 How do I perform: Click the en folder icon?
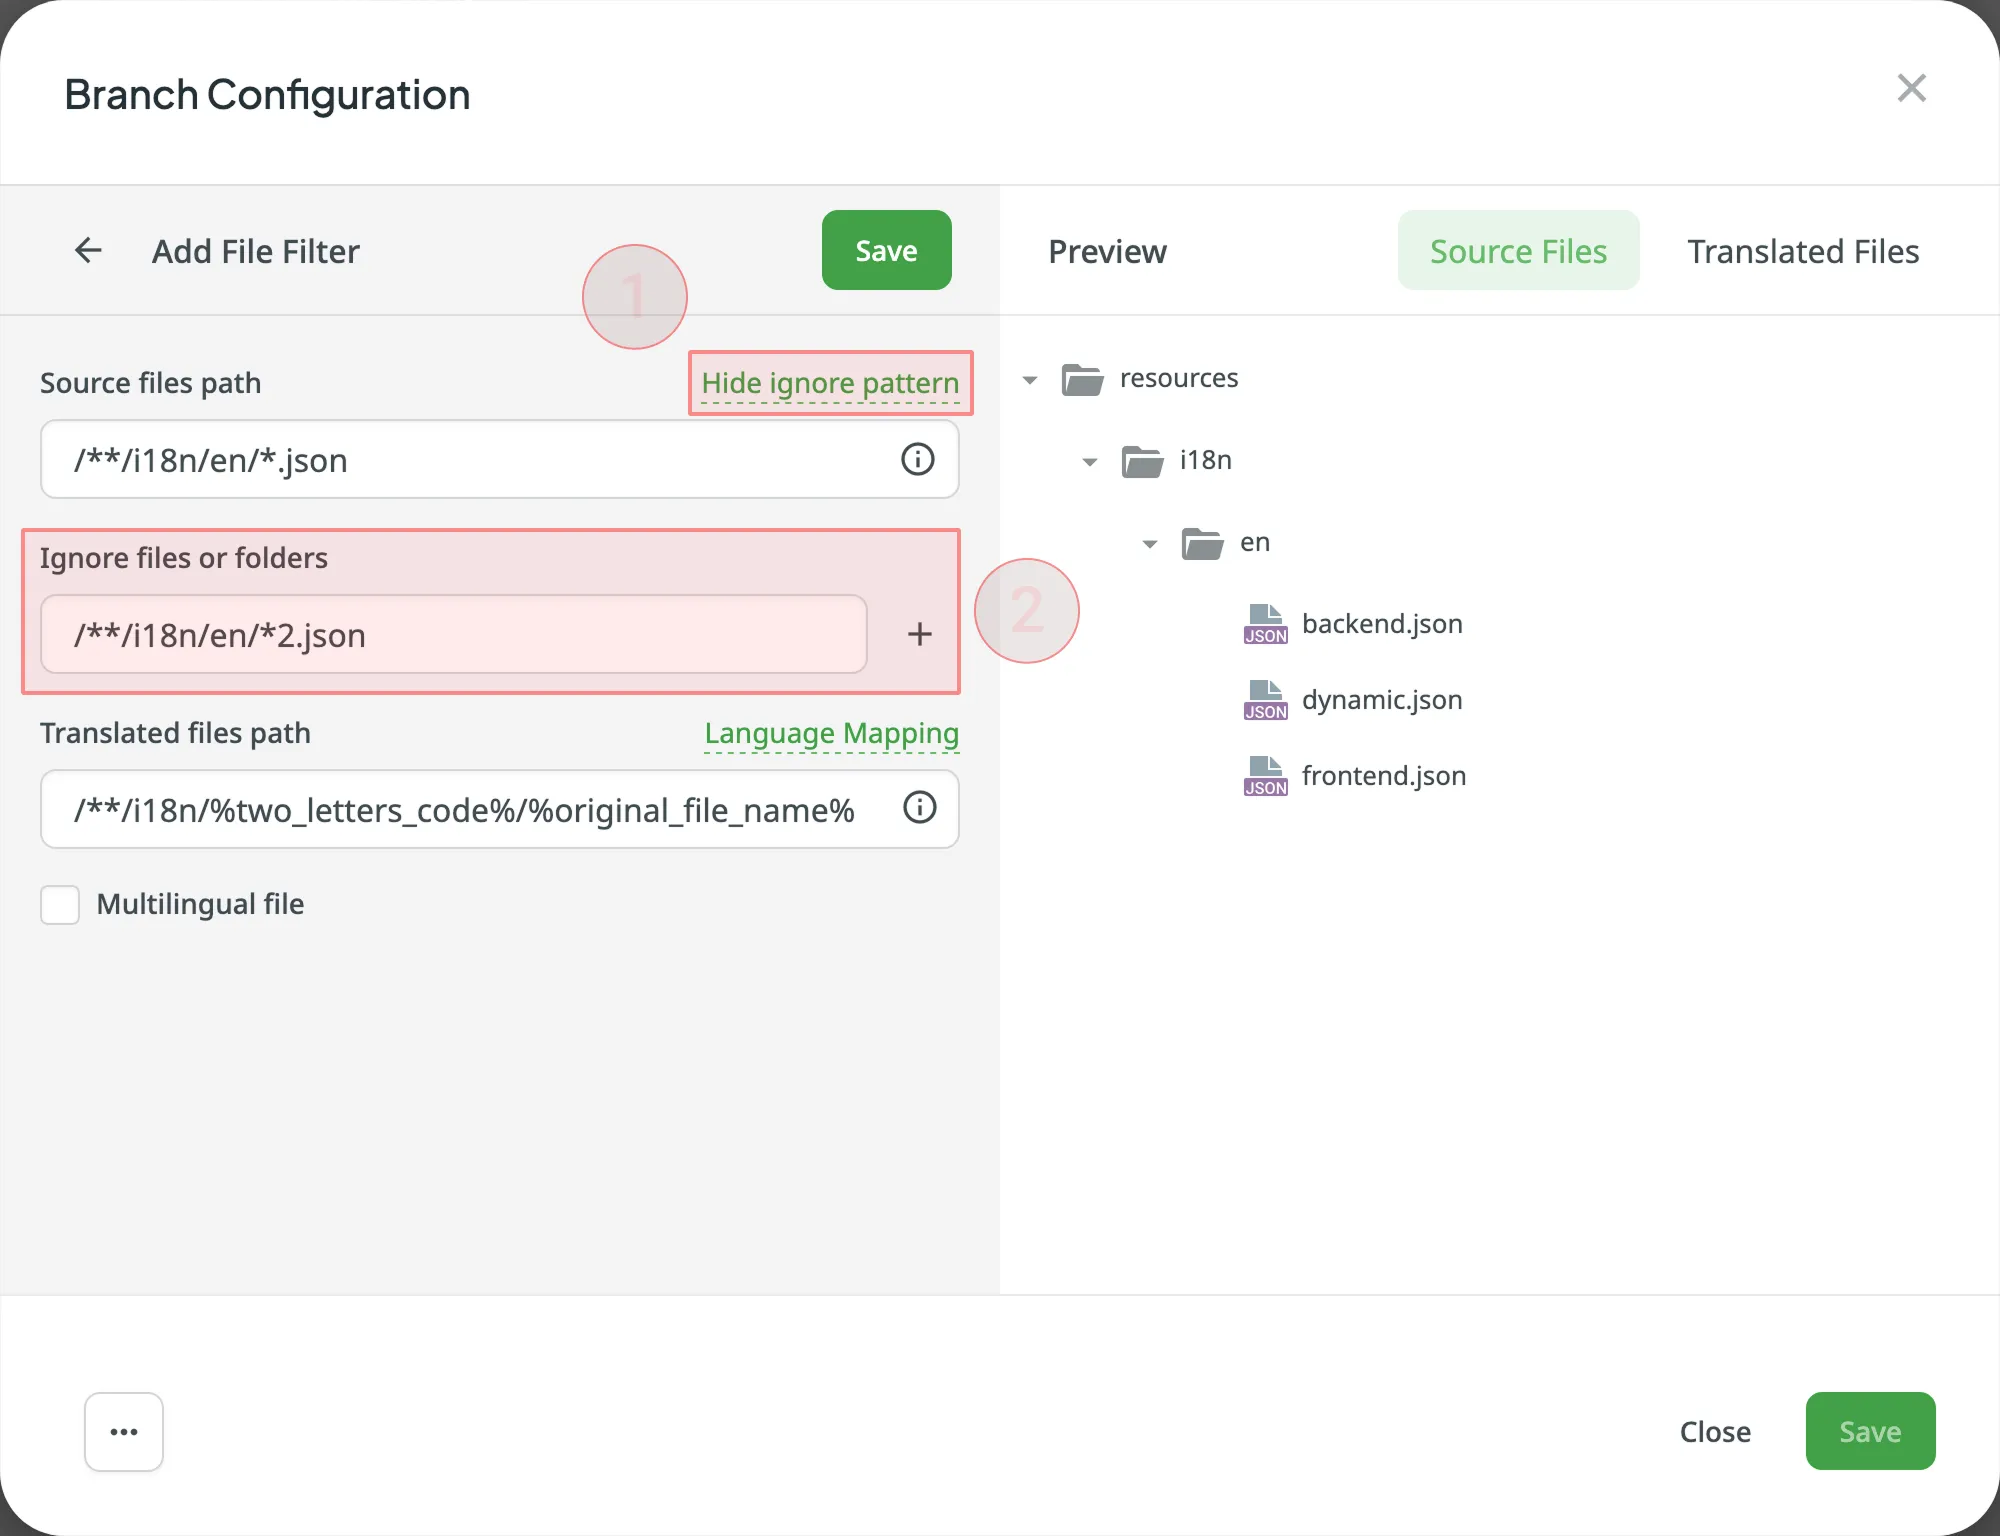point(1202,543)
